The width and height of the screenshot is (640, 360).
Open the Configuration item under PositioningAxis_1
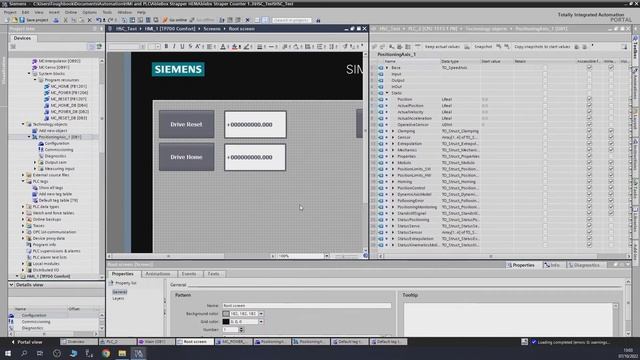[x=57, y=143]
